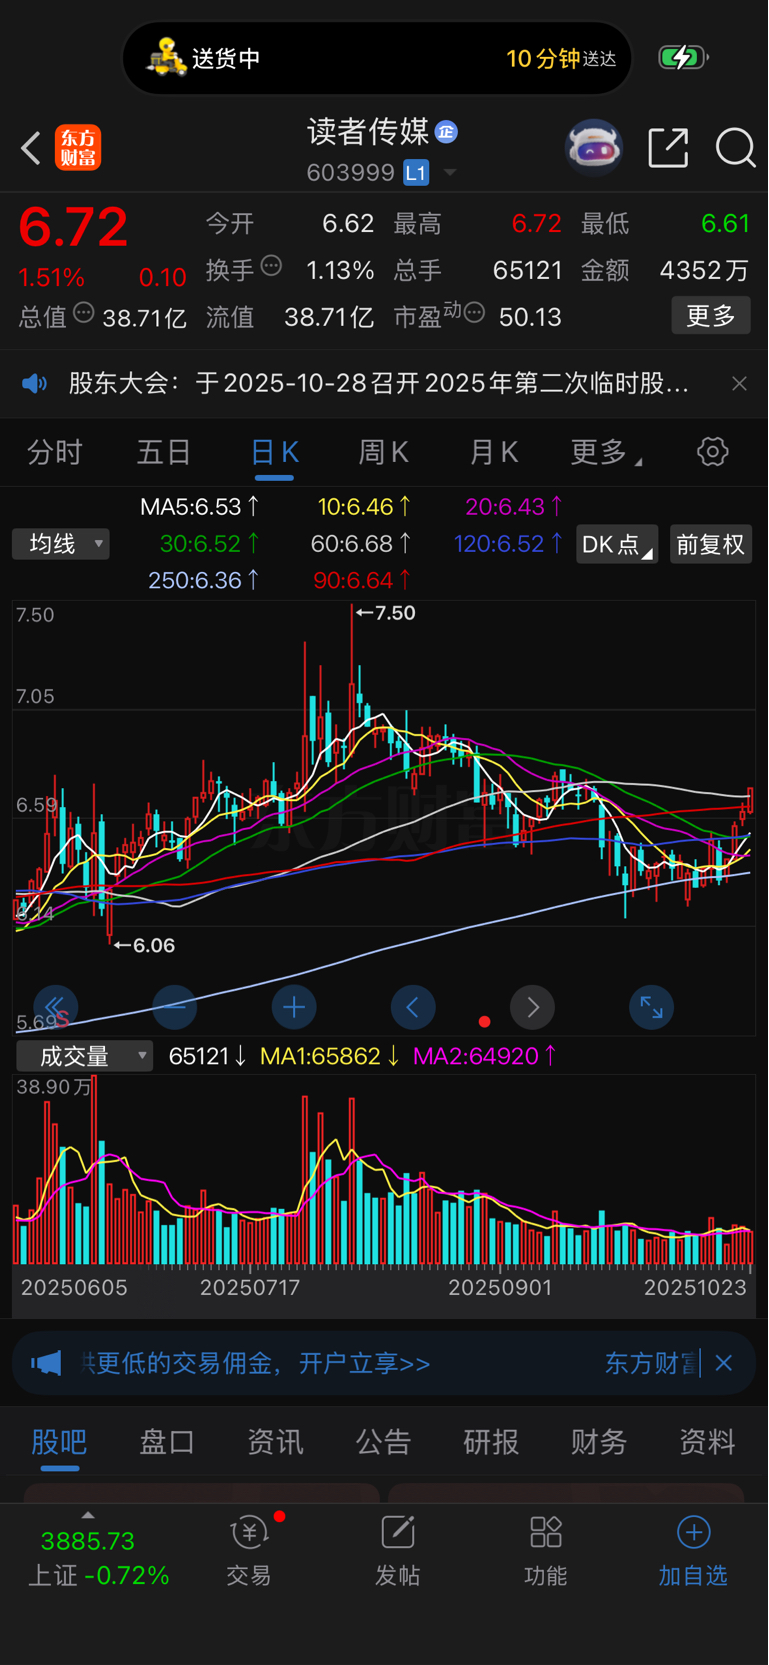Tap the verified badge beside 读者传媒
This screenshot has width=769, height=1665.
coord(447,131)
